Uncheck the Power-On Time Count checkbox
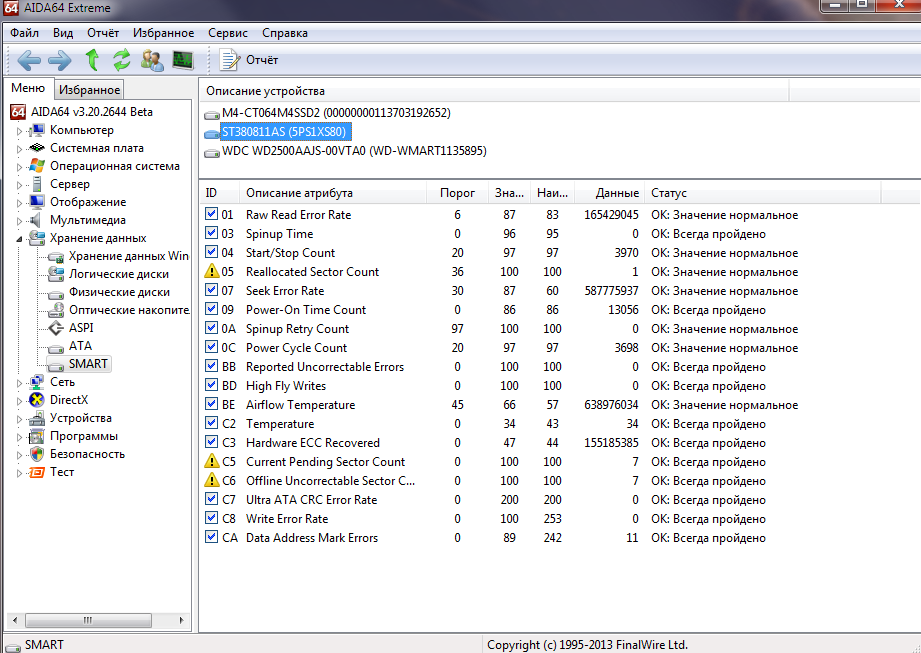The width and height of the screenshot is (921, 653). (x=211, y=309)
